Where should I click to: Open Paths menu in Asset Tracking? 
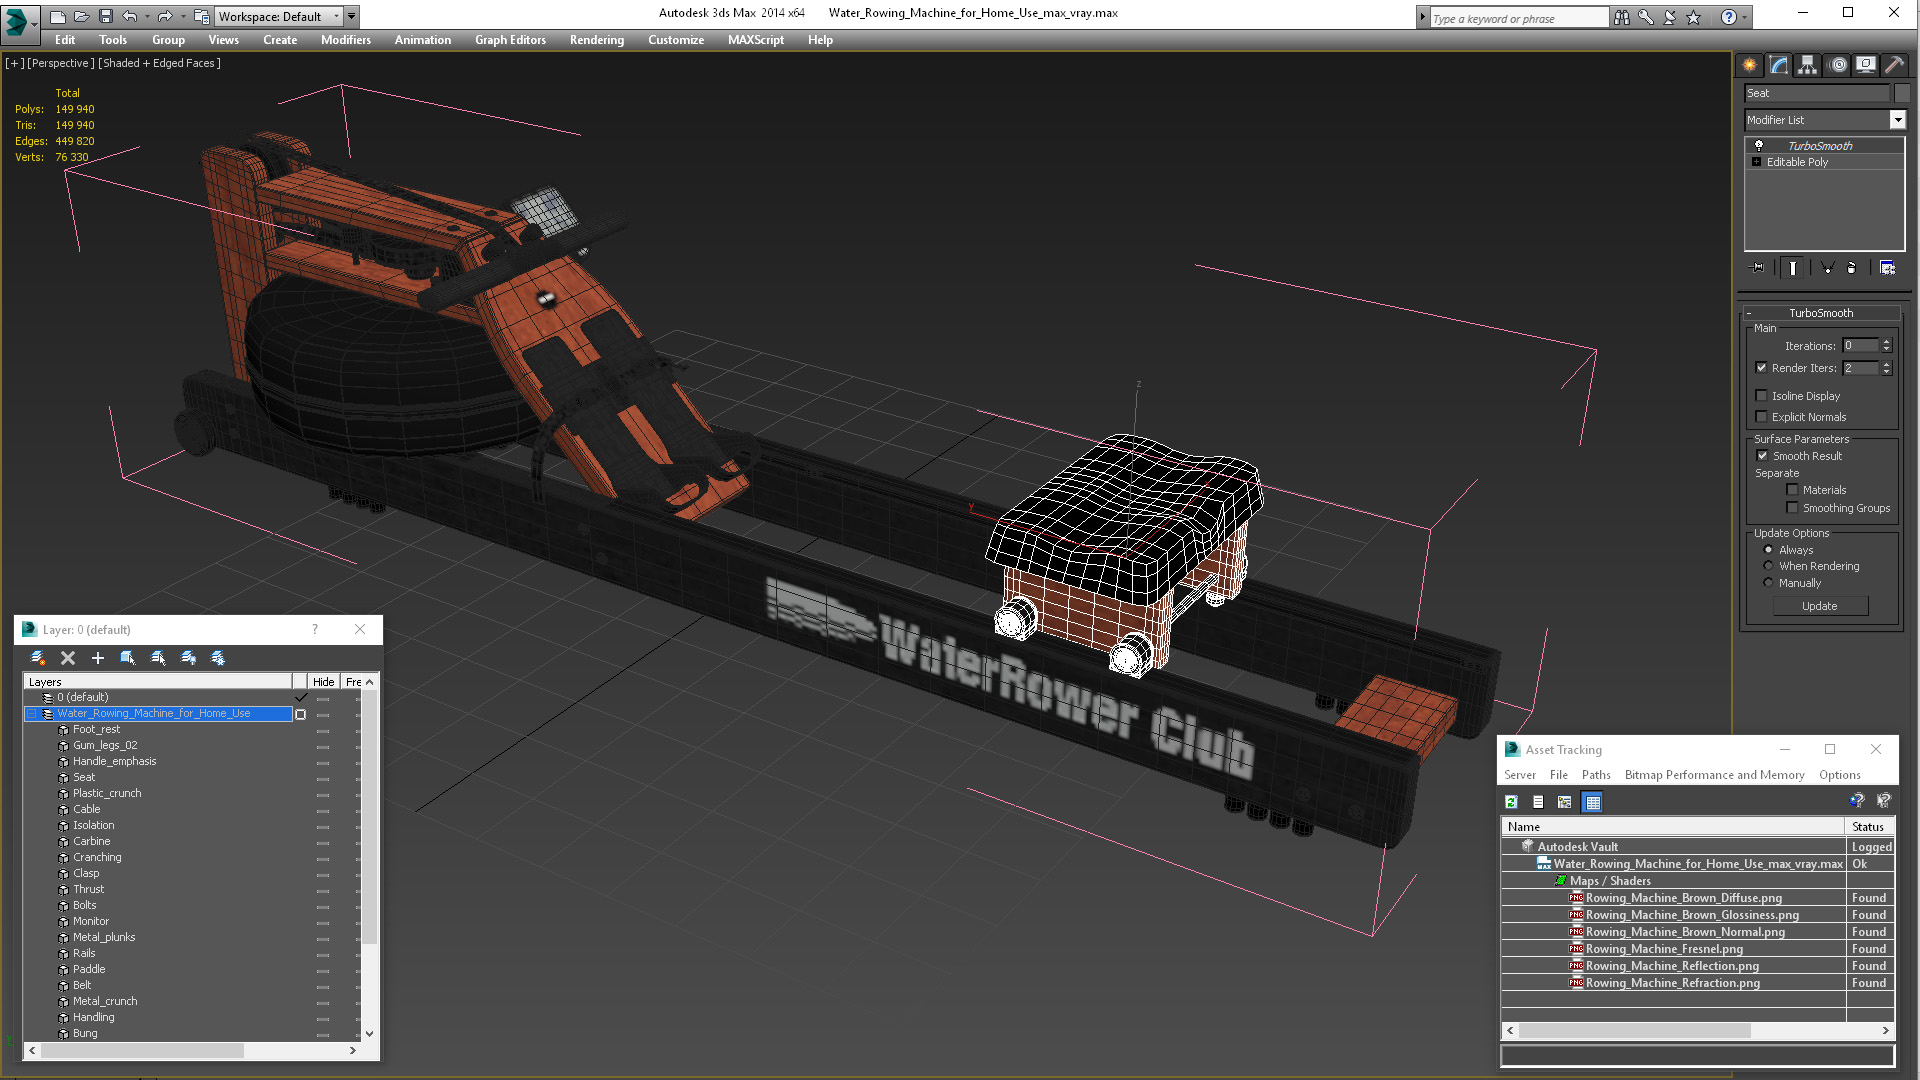coord(1596,775)
